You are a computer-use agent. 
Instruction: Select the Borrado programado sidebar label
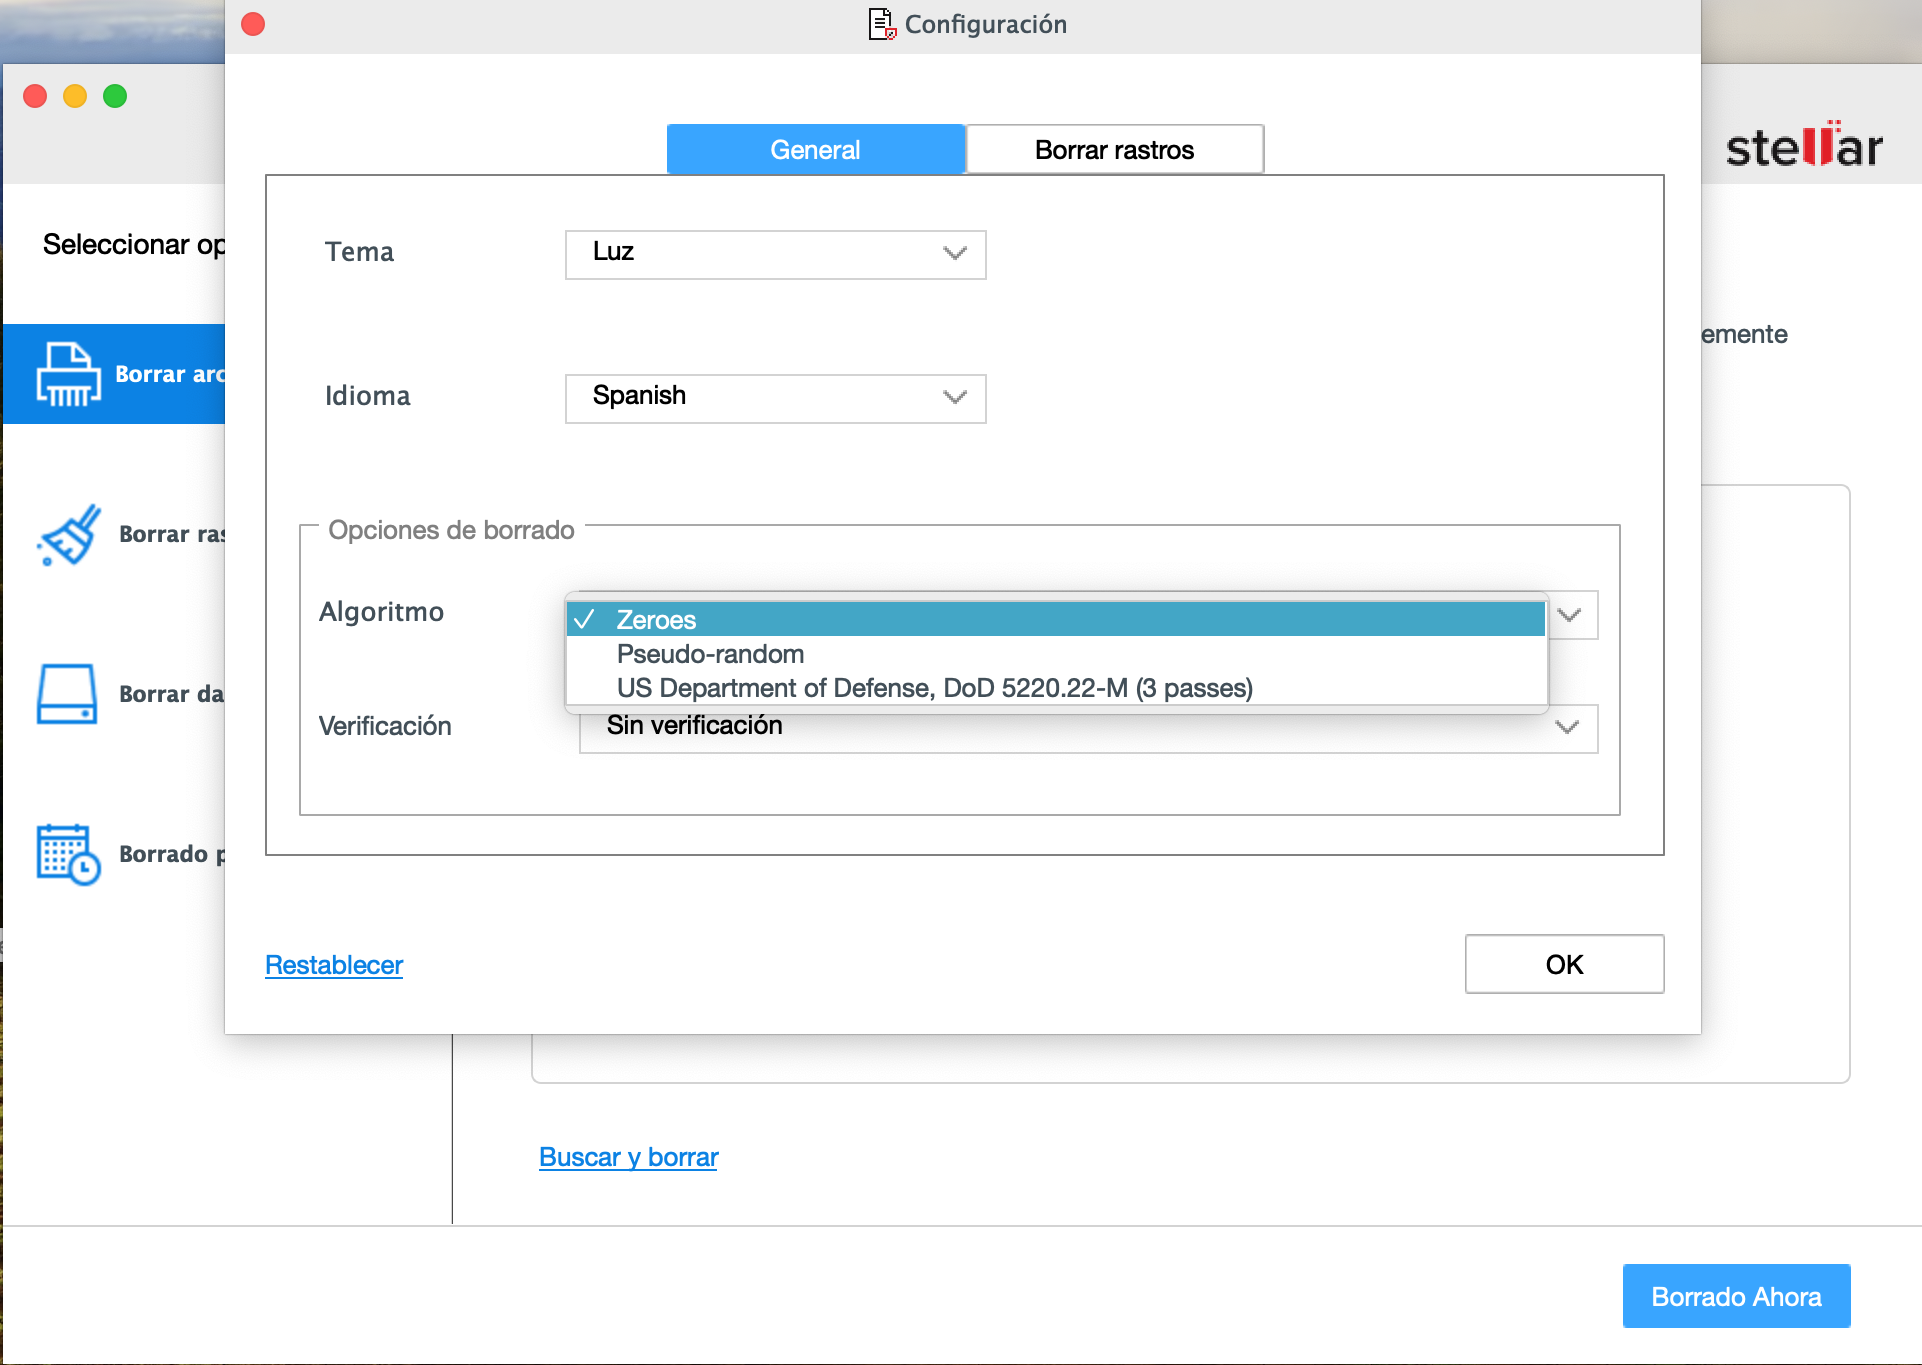[x=172, y=854]
